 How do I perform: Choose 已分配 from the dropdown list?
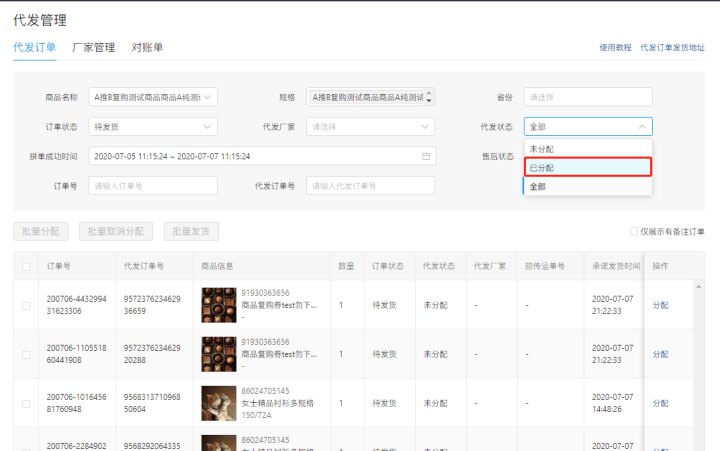pos(588,168)
